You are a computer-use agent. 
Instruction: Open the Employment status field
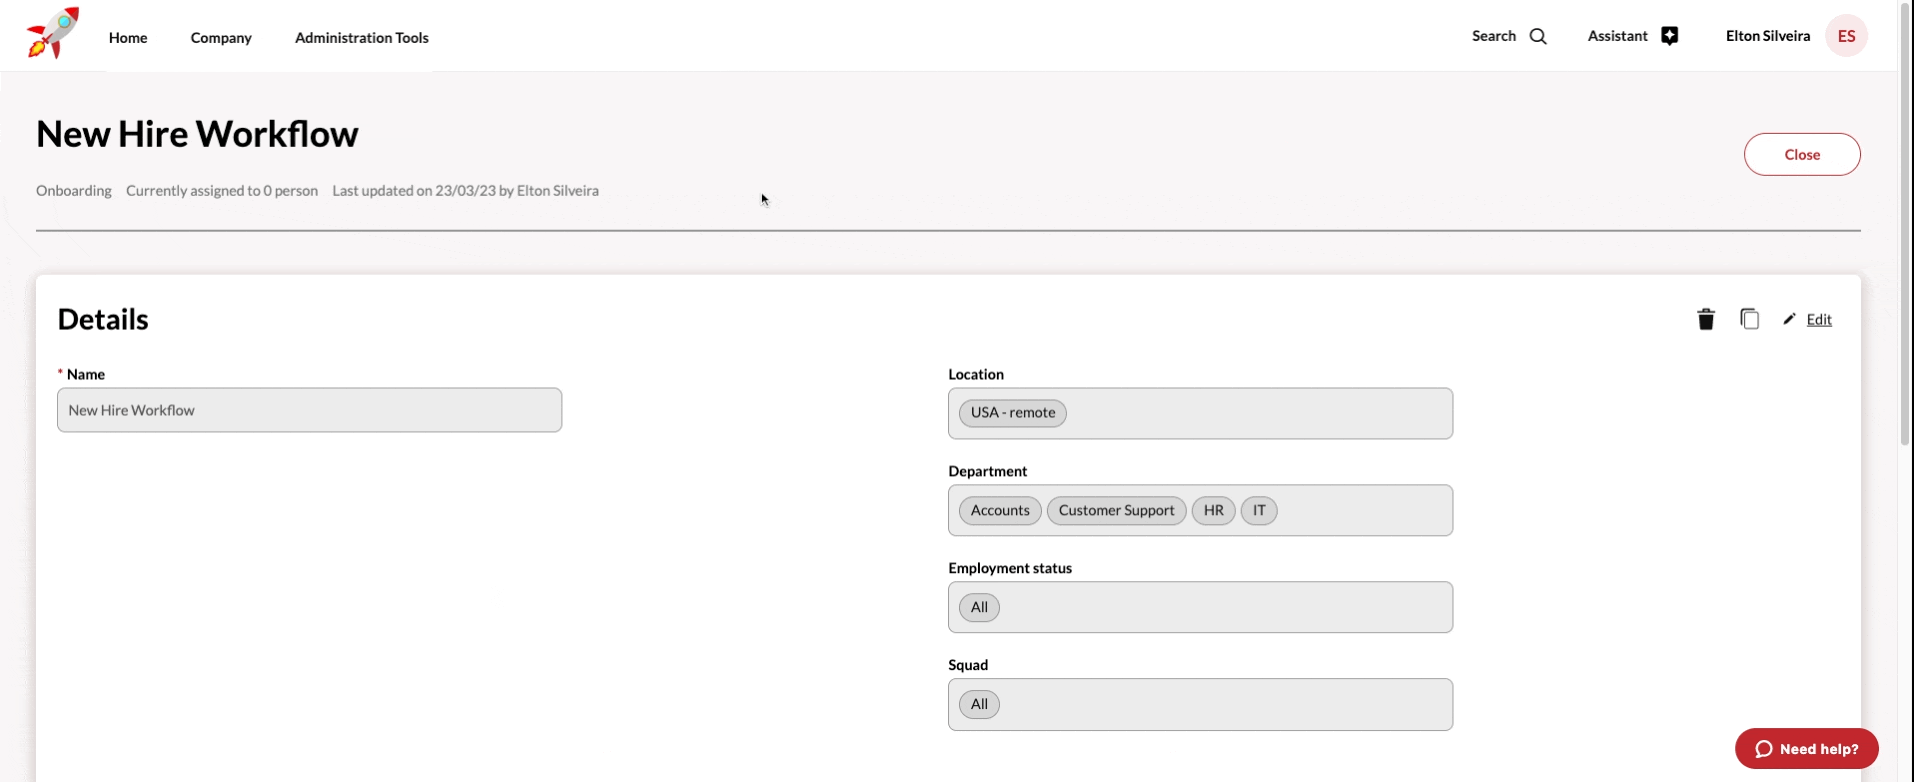tap(1220, 607)
